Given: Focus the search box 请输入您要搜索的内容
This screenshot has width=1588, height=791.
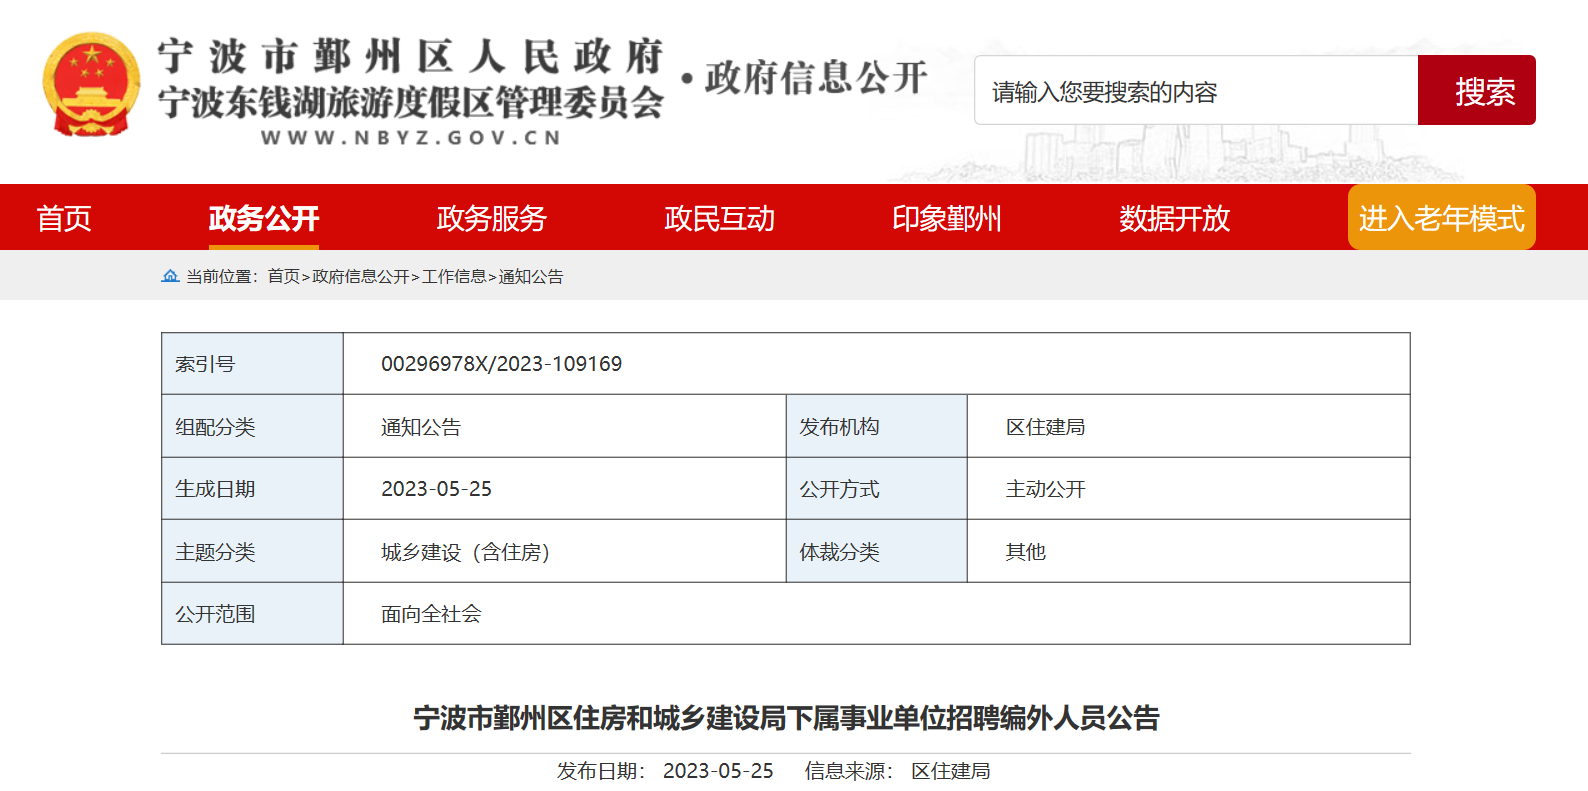Looking at the screenshot, I should (x=1196, y=91).
